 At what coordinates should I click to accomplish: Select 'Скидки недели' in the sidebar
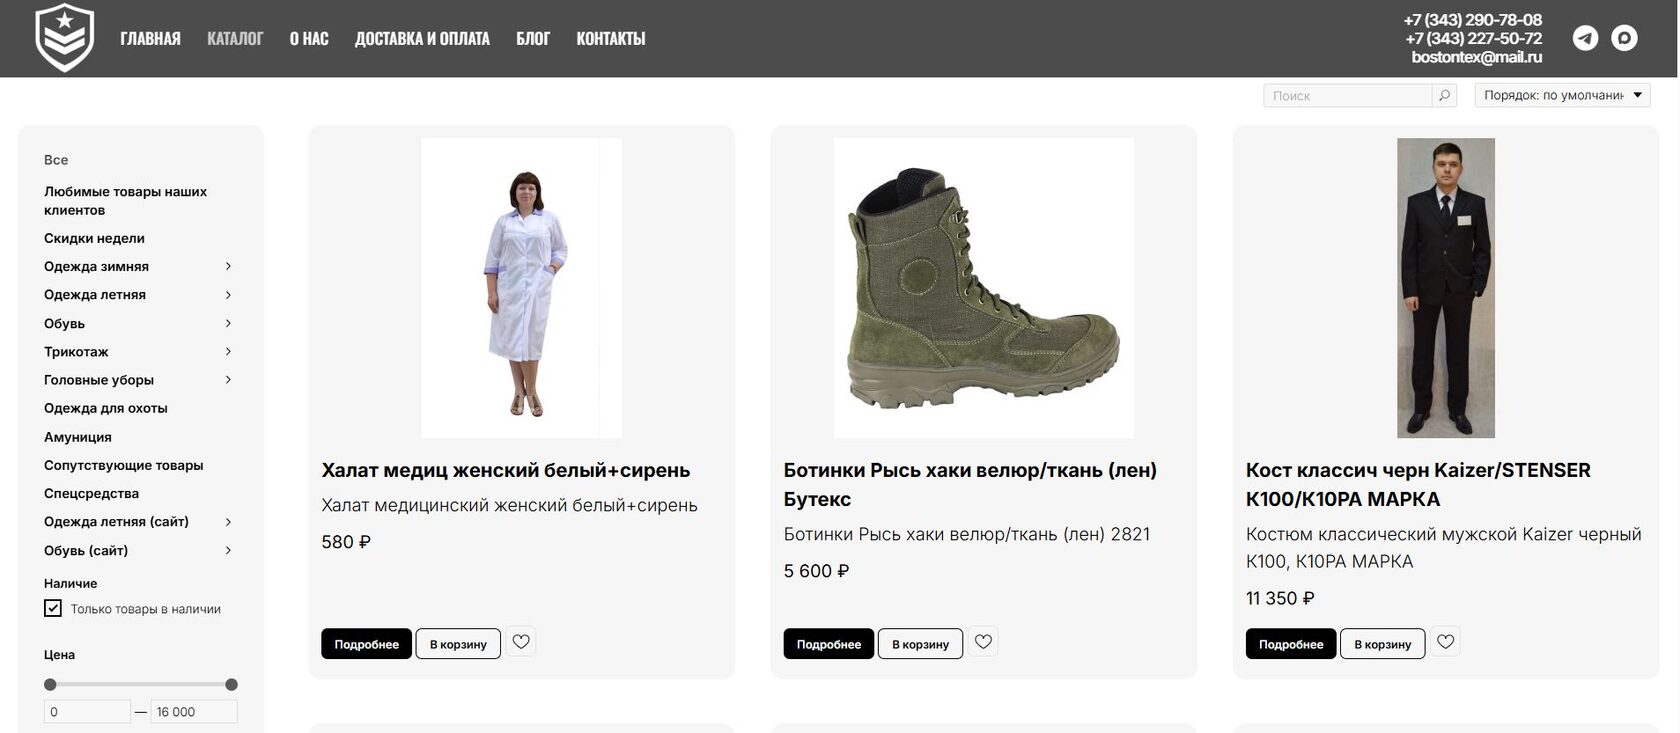(94, 238)
